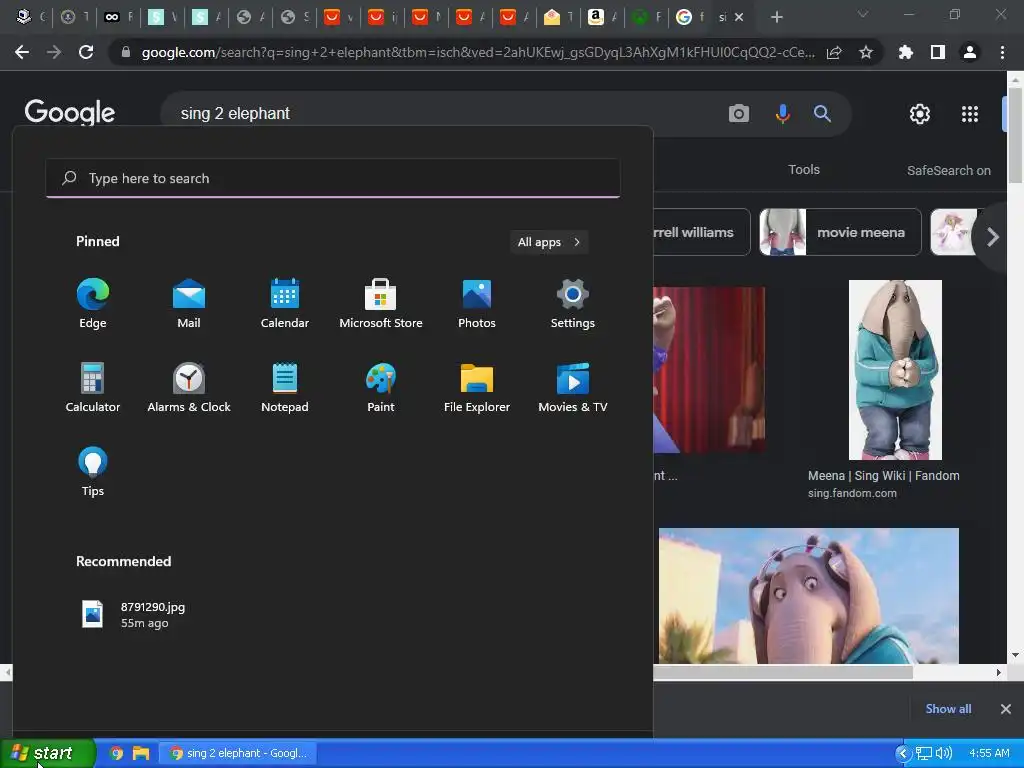
Task: Open folder icon in quick launch
Action: pos(141,753)
